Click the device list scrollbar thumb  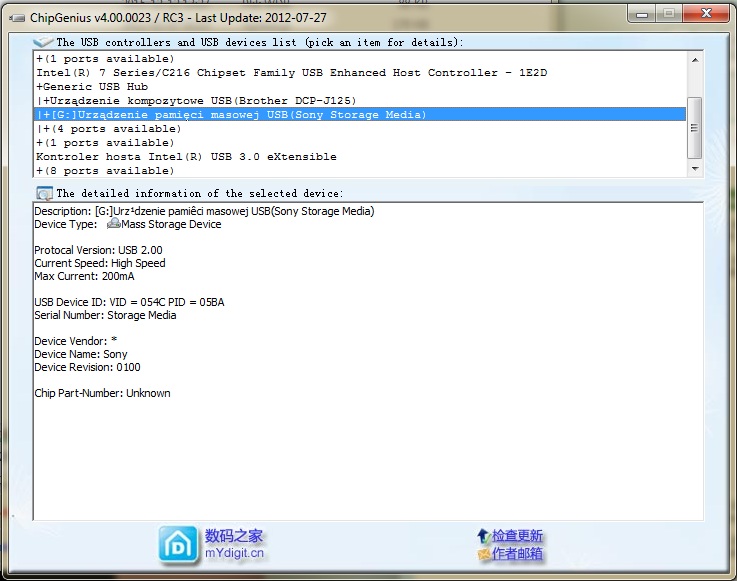pos(695,128)
